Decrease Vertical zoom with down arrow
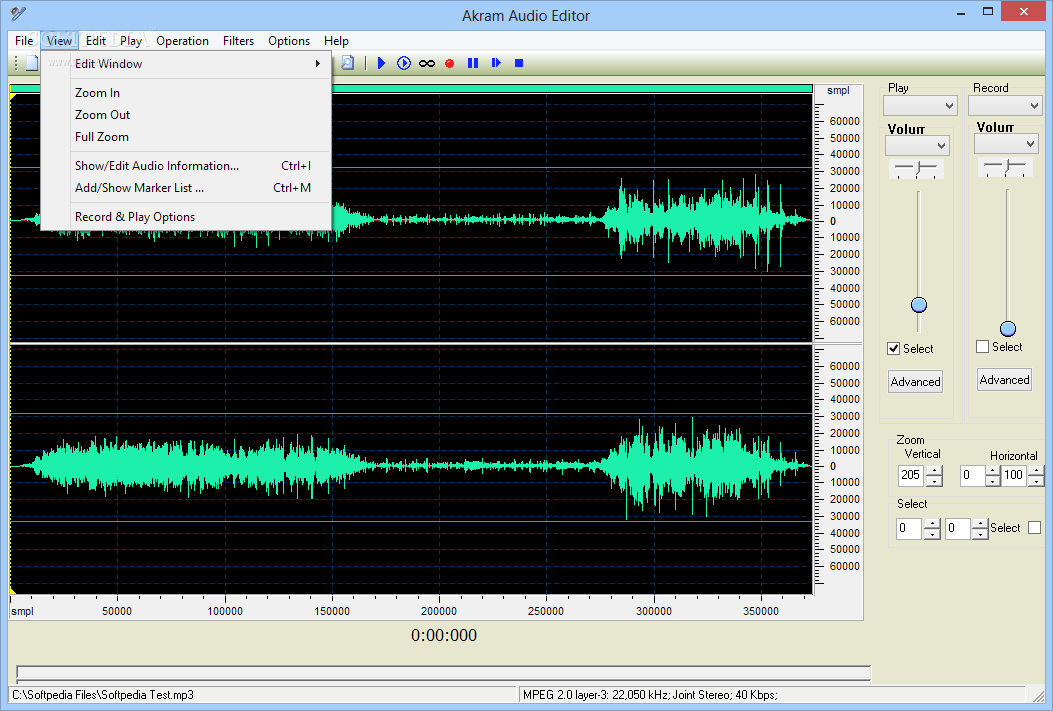This screenshot has height=711, width=1053. pos(934,481)
